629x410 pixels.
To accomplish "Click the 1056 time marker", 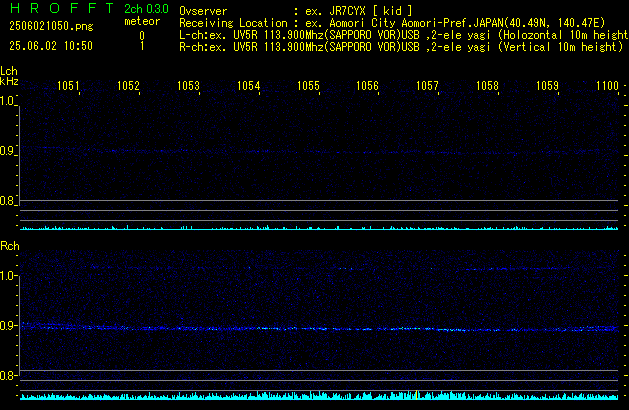I will coord(367,86).
